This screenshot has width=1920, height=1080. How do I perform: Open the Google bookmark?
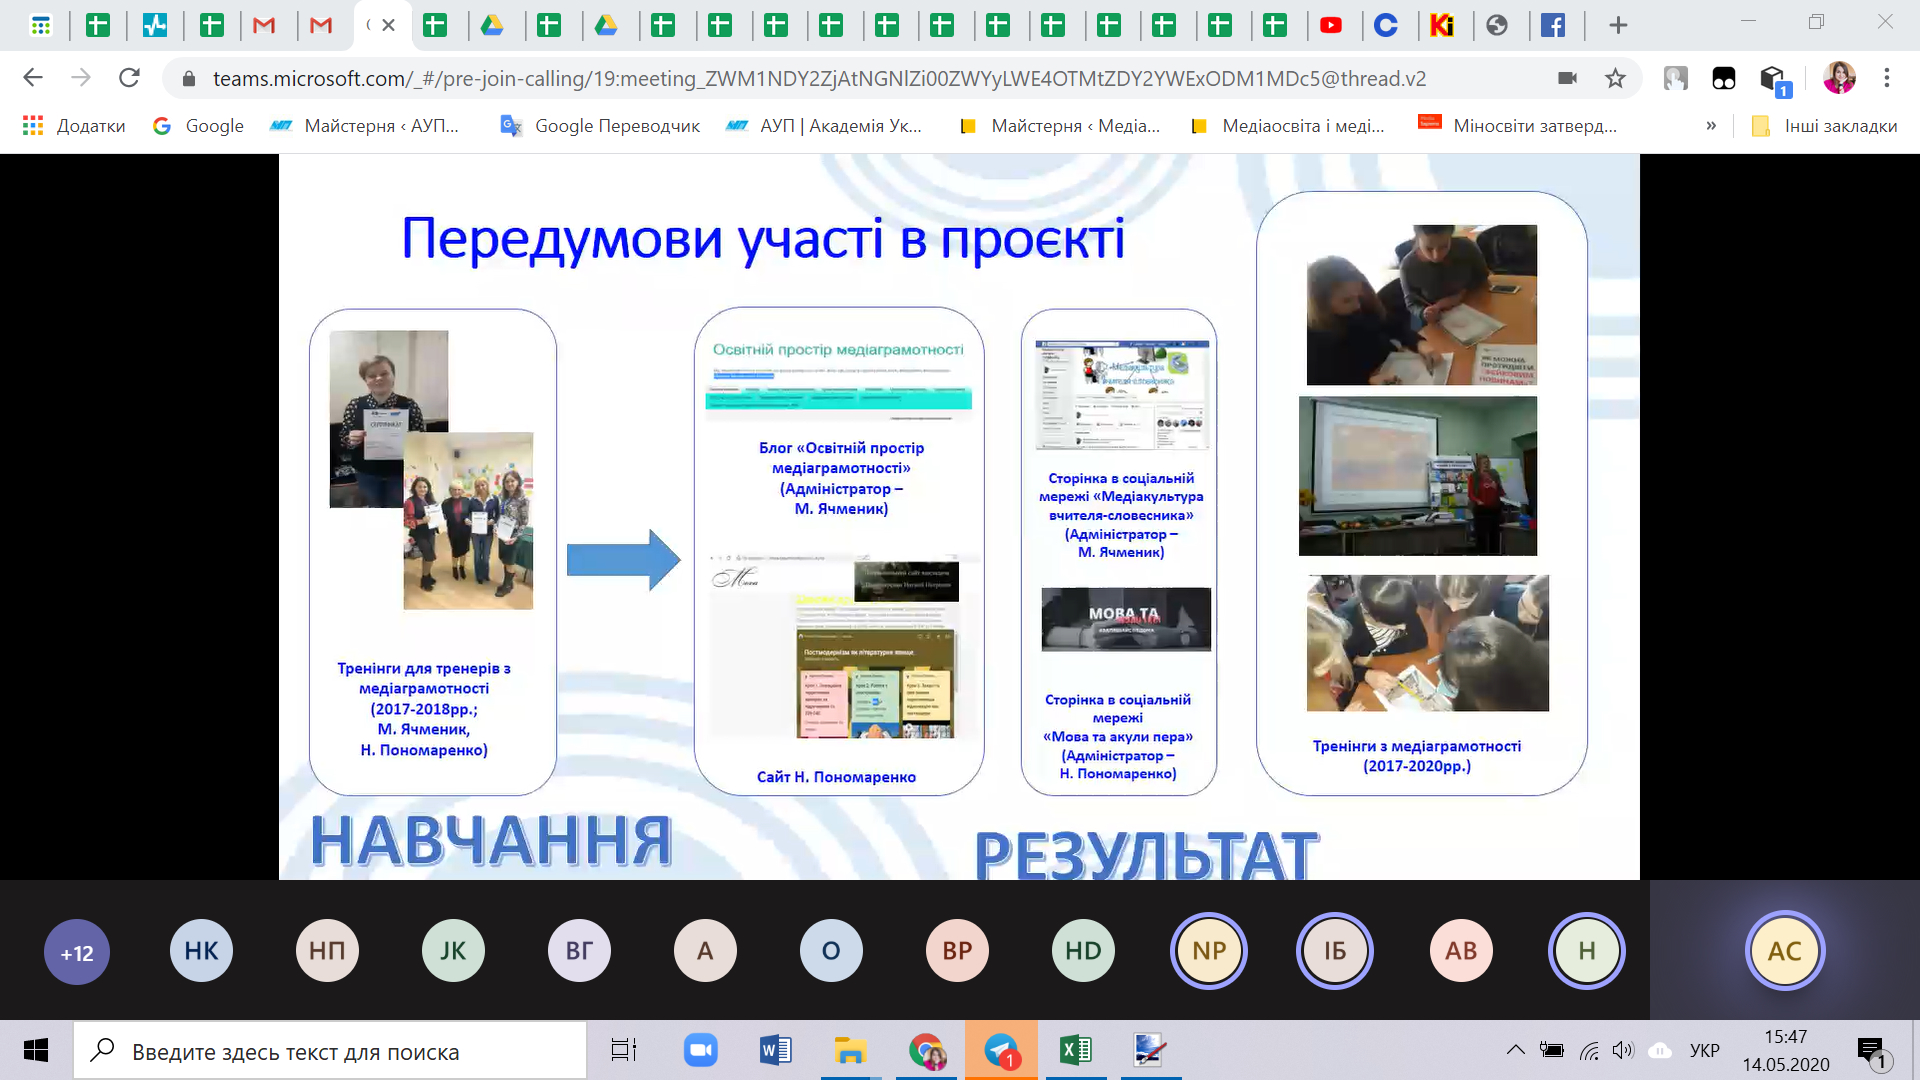(198, 125)
